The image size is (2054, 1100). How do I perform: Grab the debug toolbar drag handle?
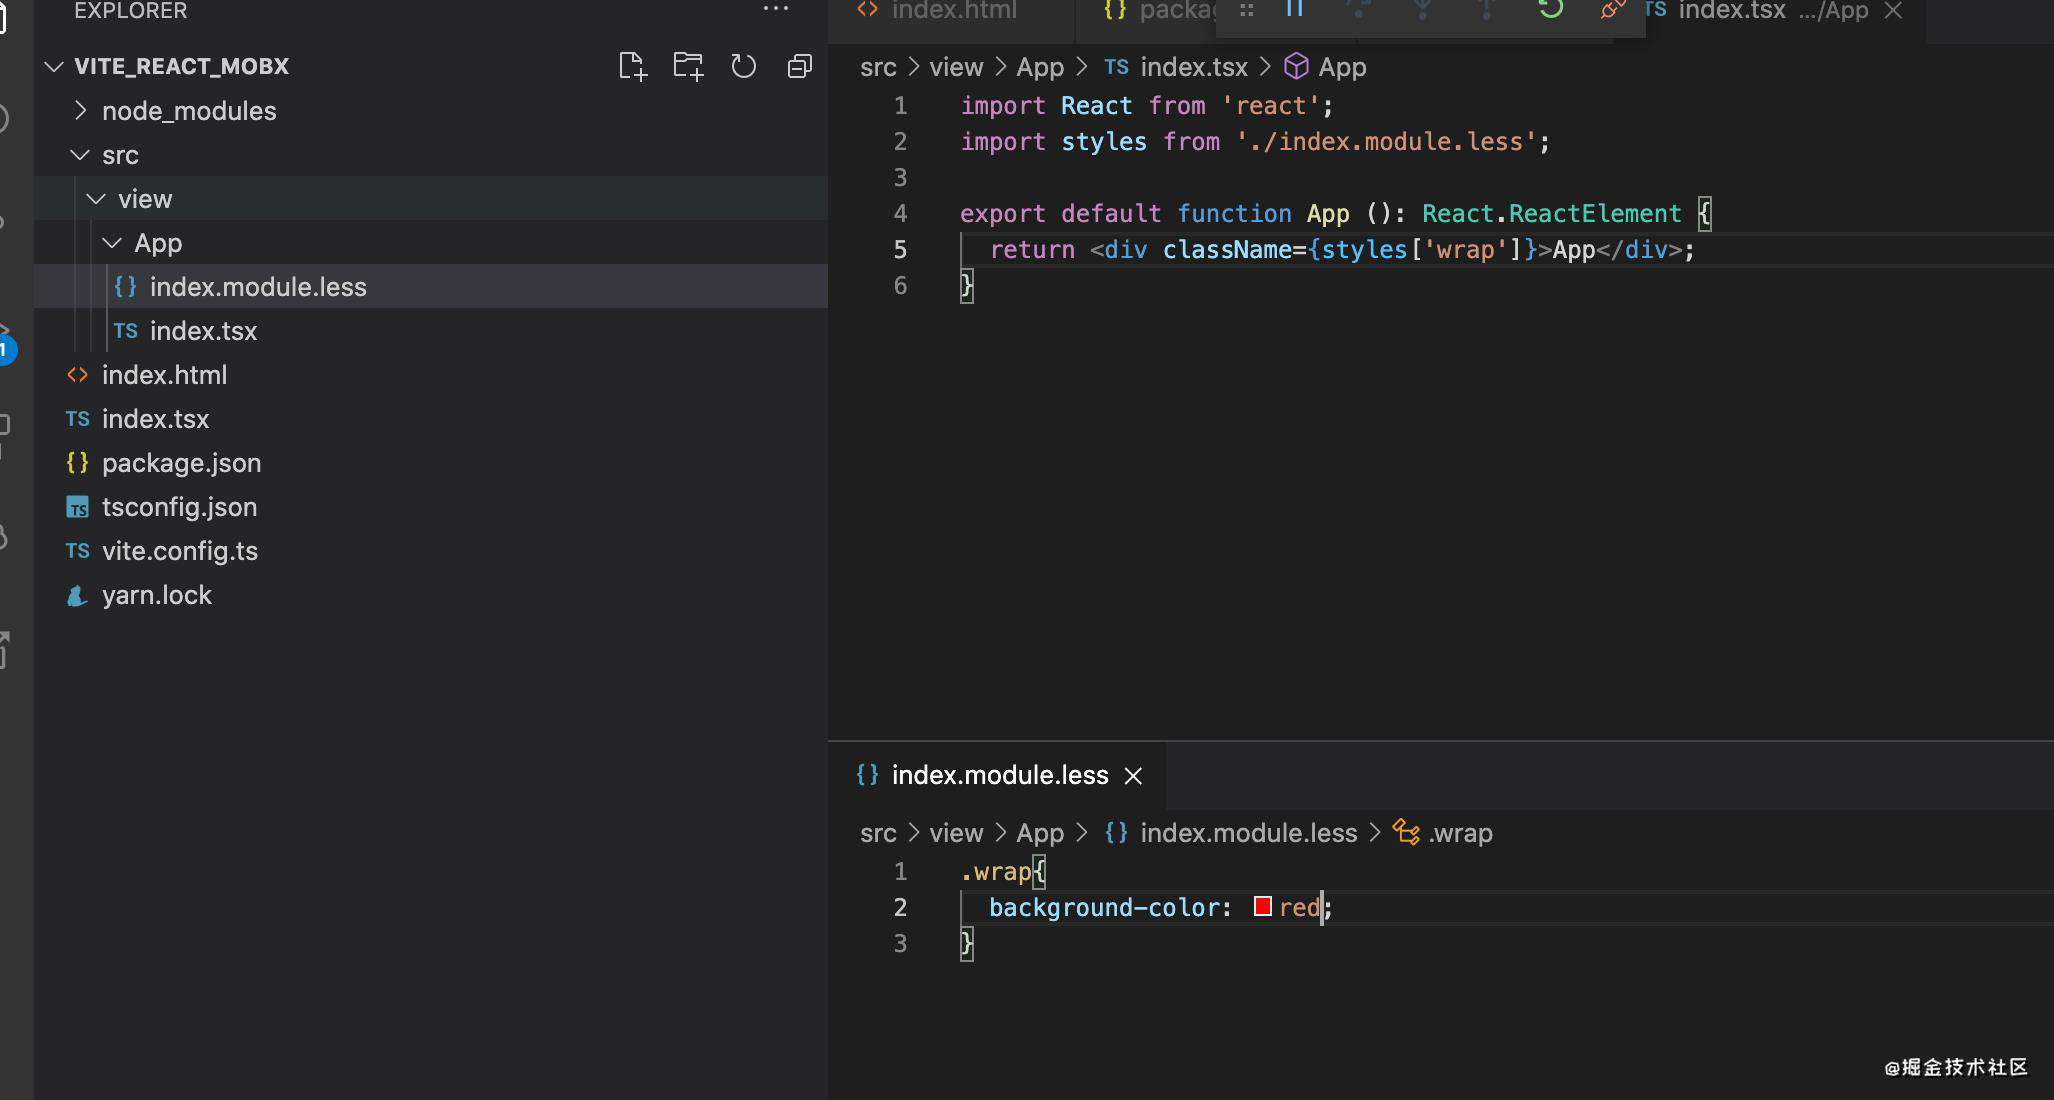pos(1246,10)
